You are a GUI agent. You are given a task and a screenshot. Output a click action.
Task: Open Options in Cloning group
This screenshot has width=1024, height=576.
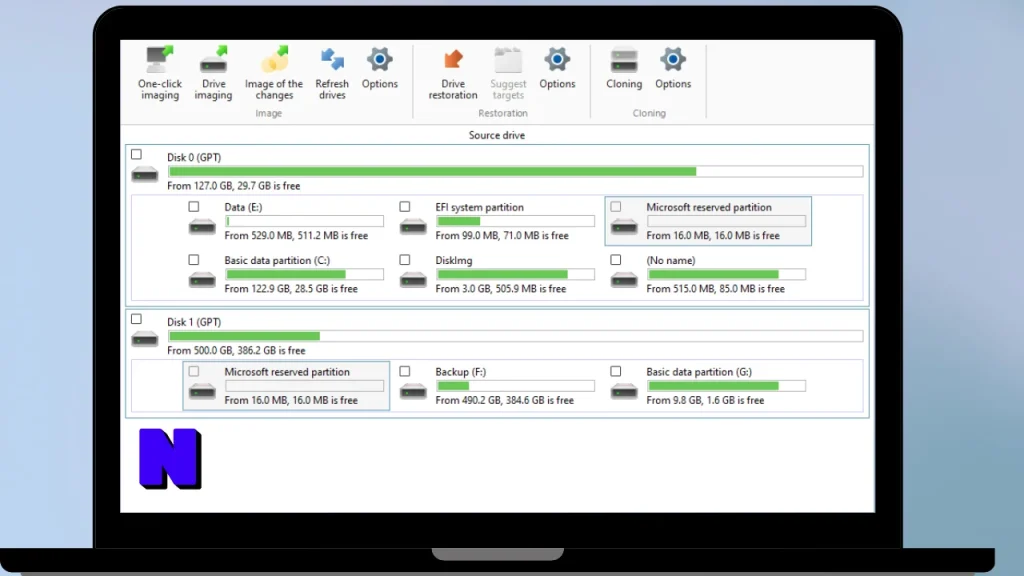point(673,68)
